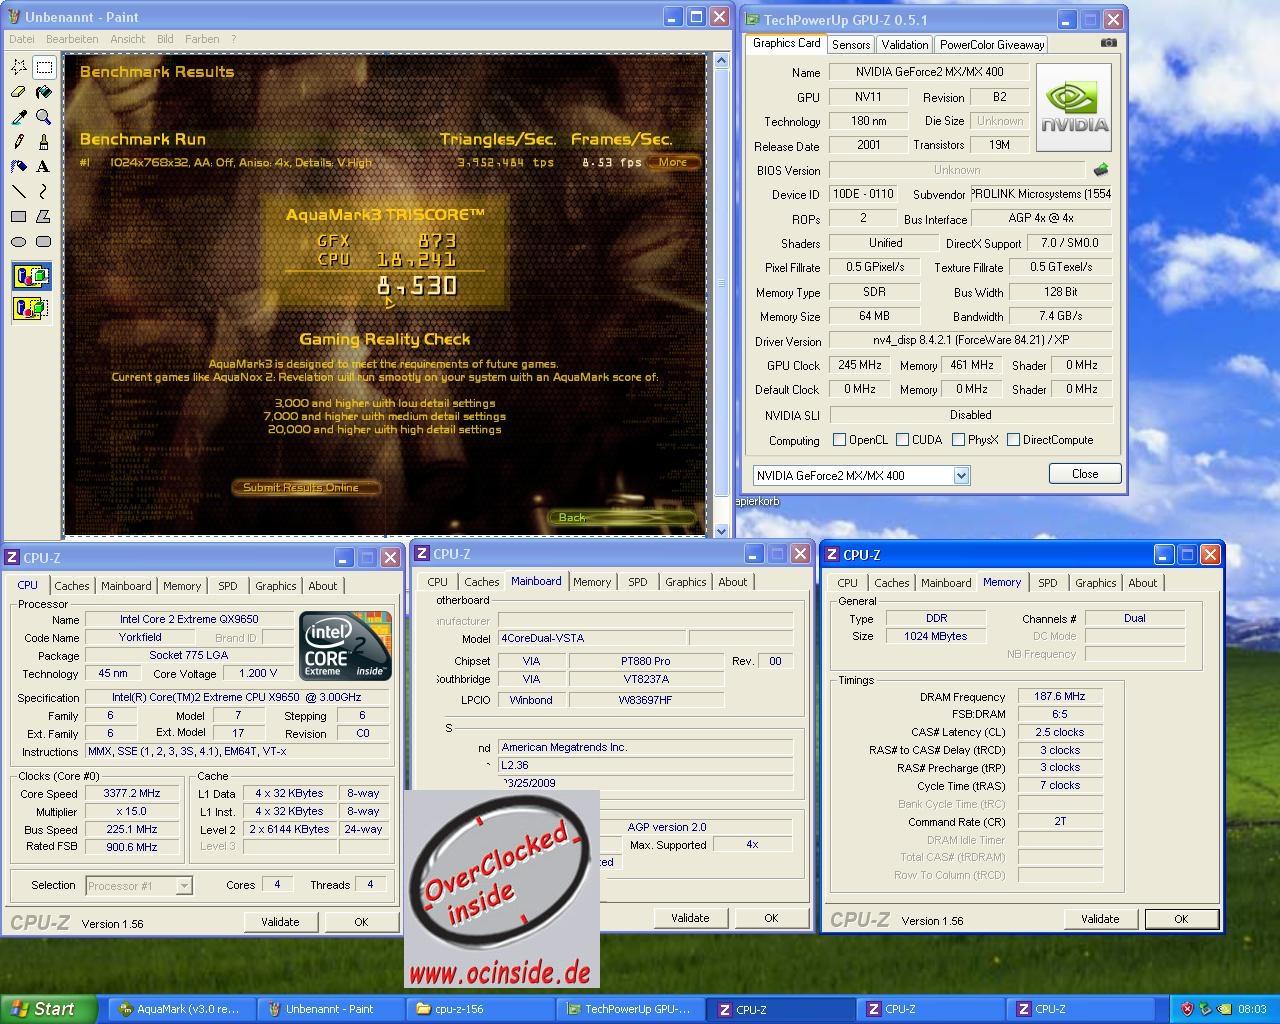The height and width of the screenshot is (1024, 1280).
Task: Select the Polygon shape tool
Action: point(44,216)
